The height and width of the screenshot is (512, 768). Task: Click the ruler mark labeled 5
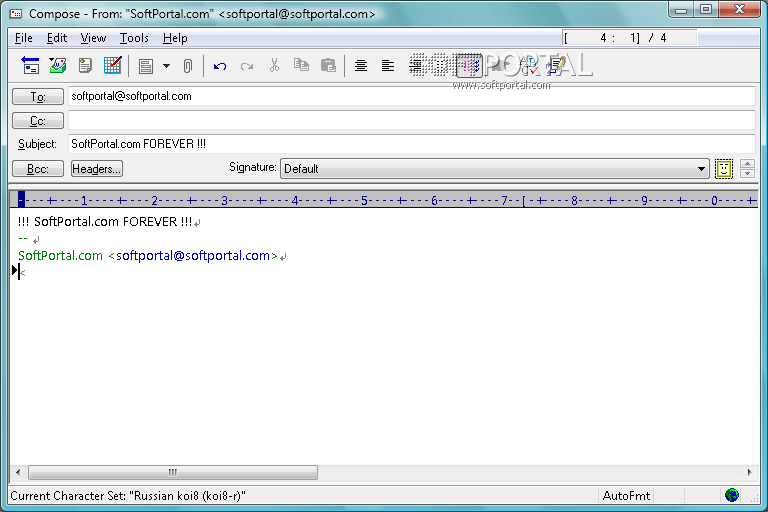(364, 200)
